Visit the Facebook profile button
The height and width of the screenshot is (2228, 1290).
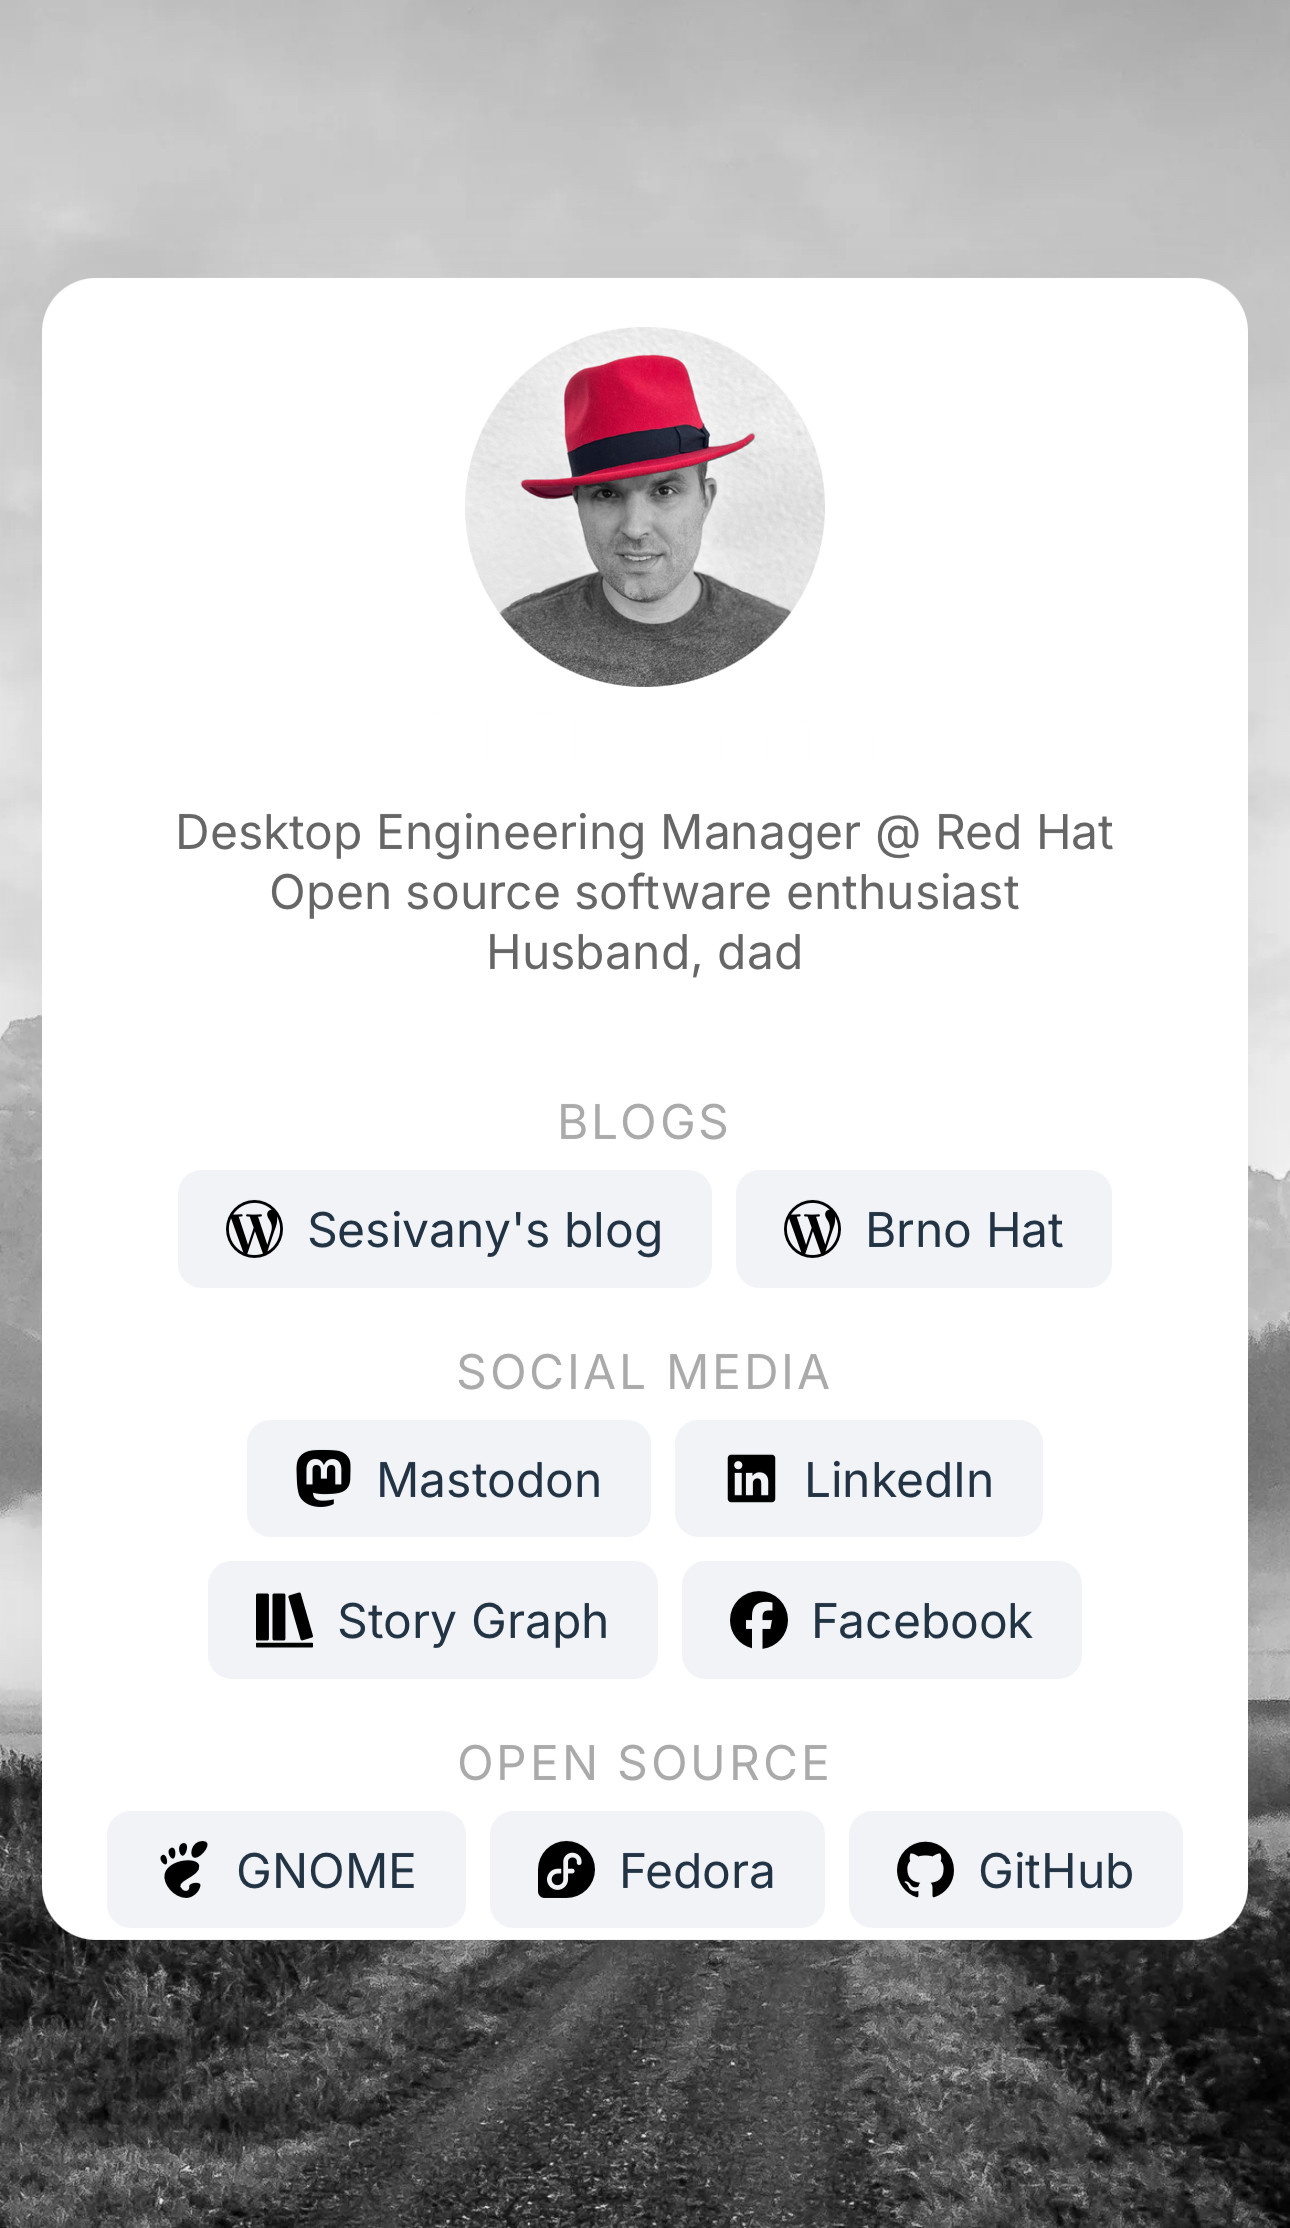pos(882,1620)
